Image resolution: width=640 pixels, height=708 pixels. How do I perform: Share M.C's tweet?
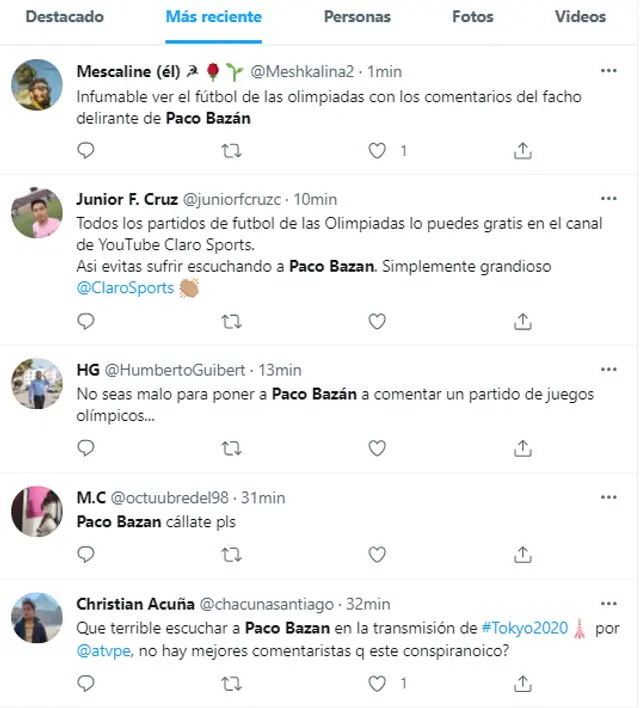point(522,553)
